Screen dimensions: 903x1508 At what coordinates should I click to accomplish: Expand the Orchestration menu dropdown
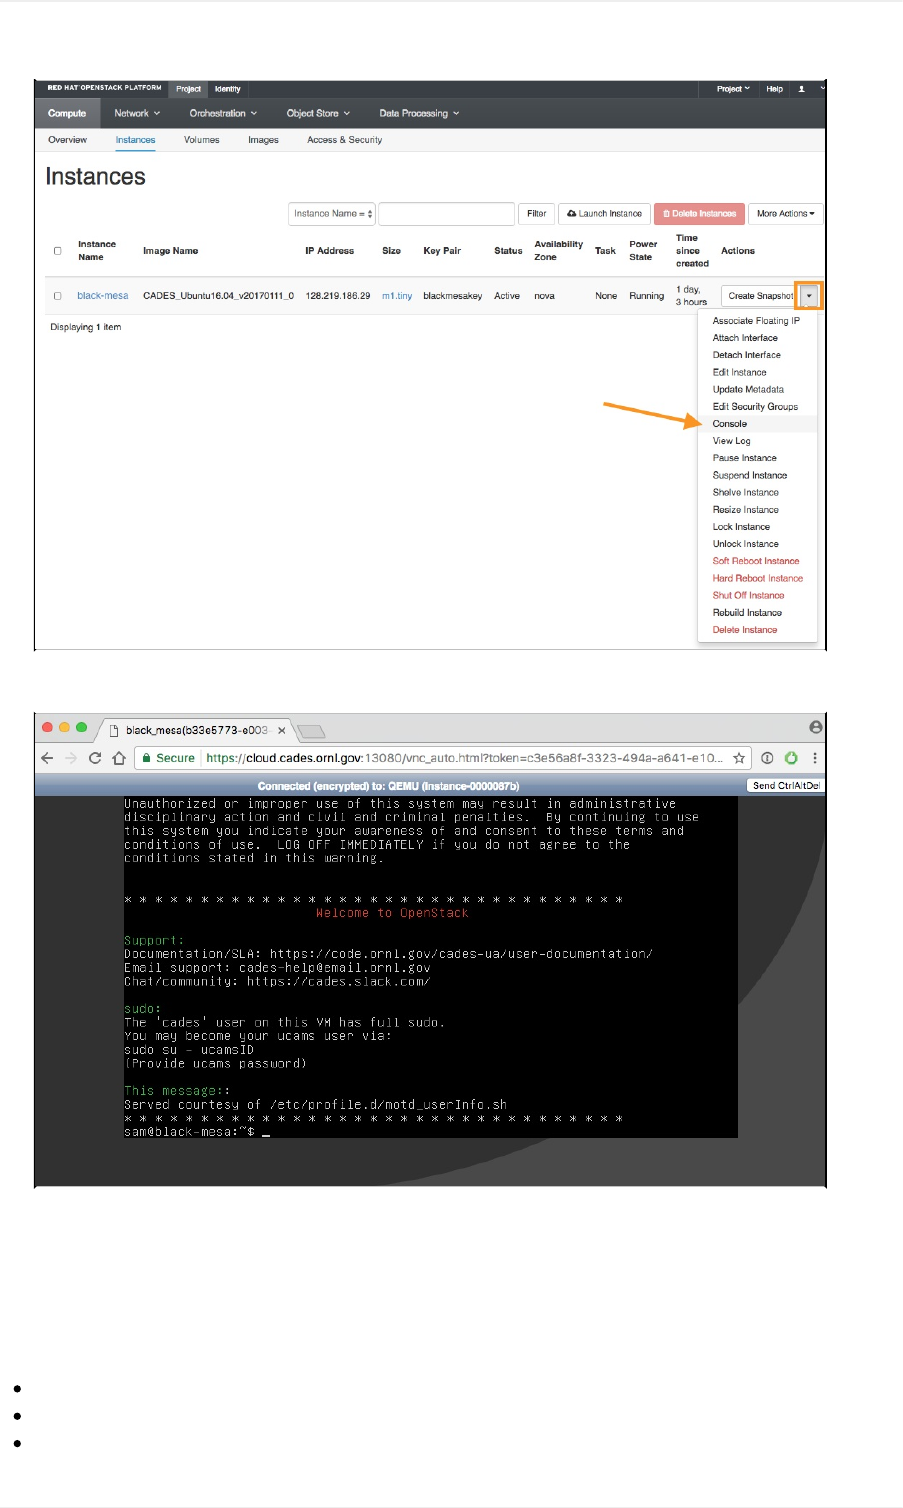pyautogui.click(x=223, y=114)
